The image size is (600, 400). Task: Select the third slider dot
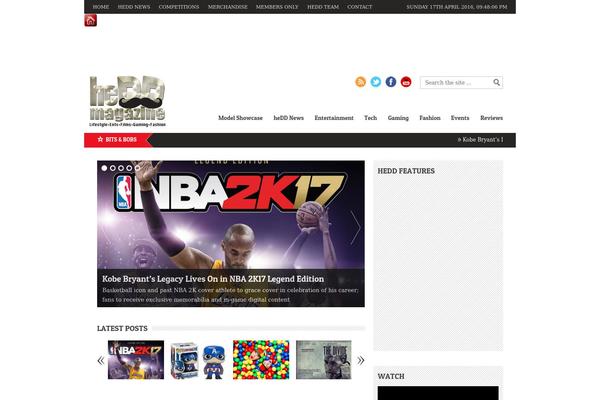[121, 168]
